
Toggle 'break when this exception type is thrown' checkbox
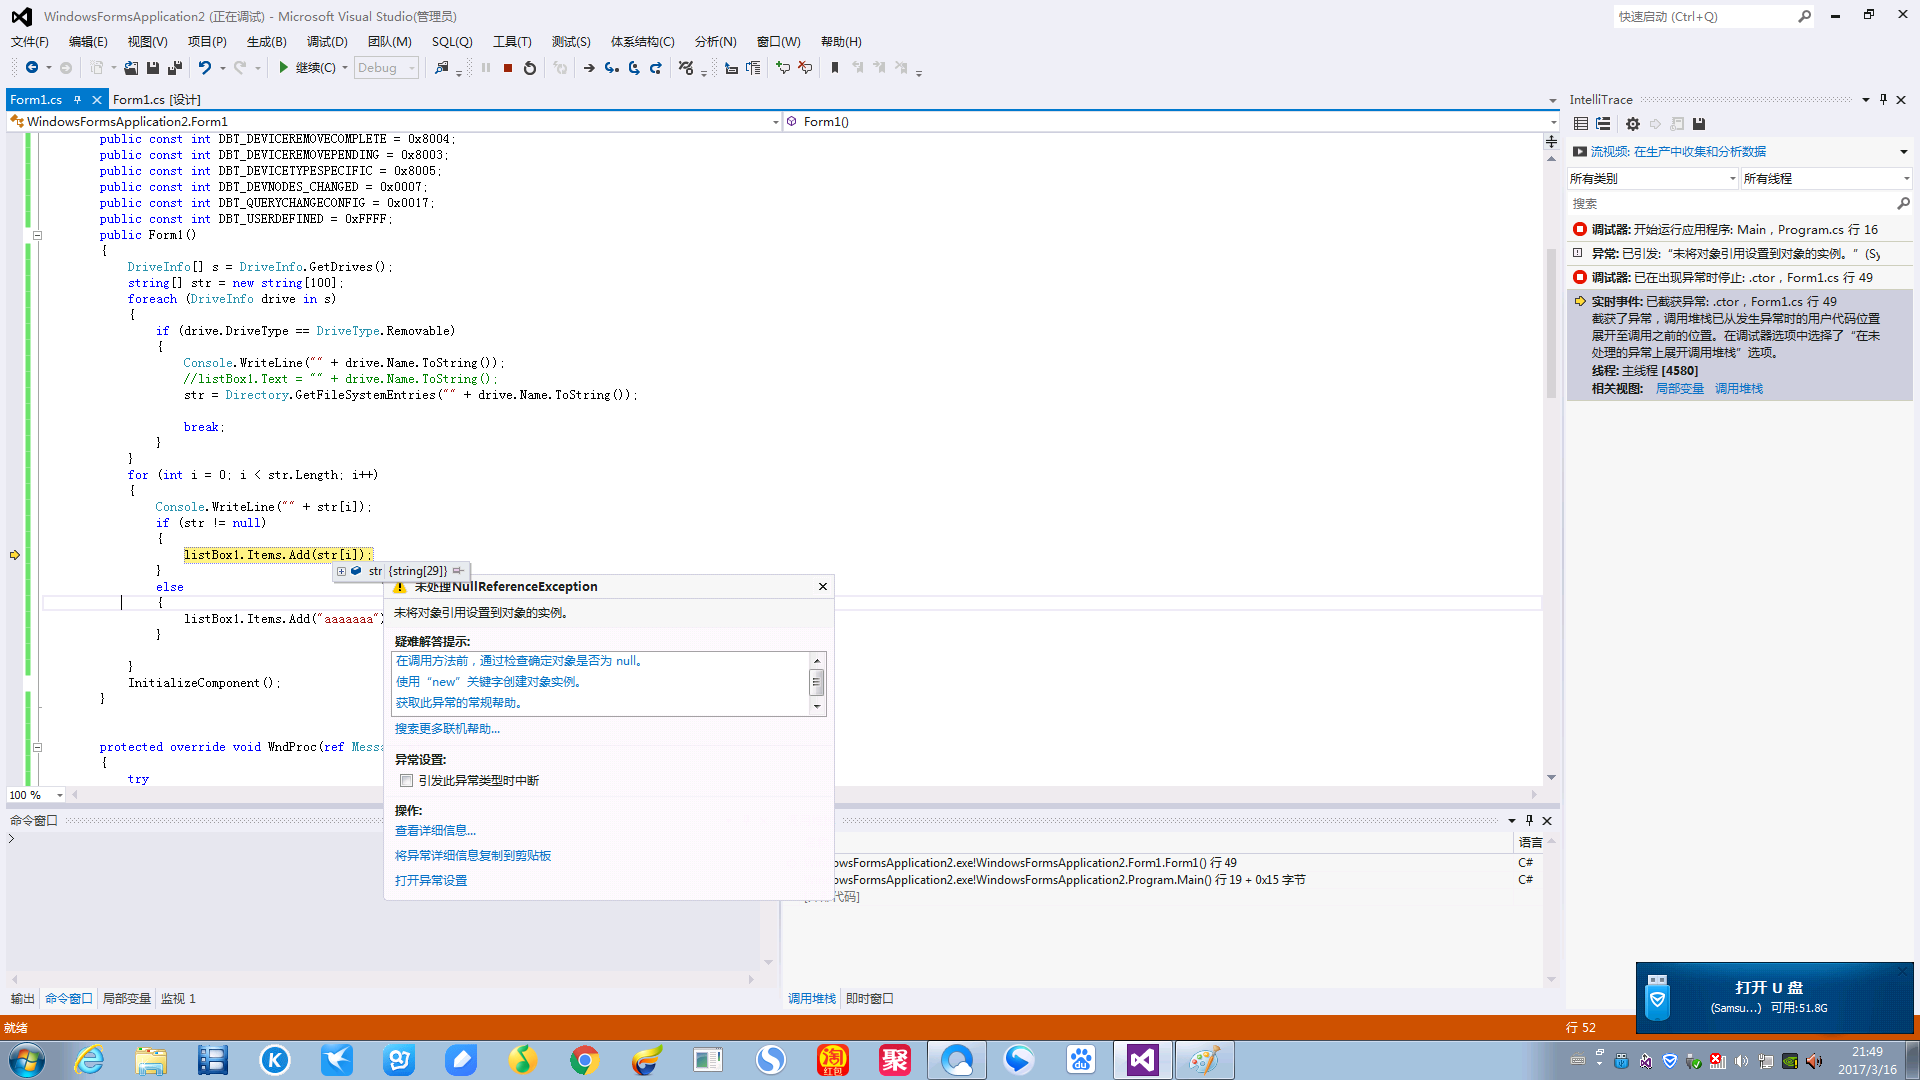click(x=406, y=781)
